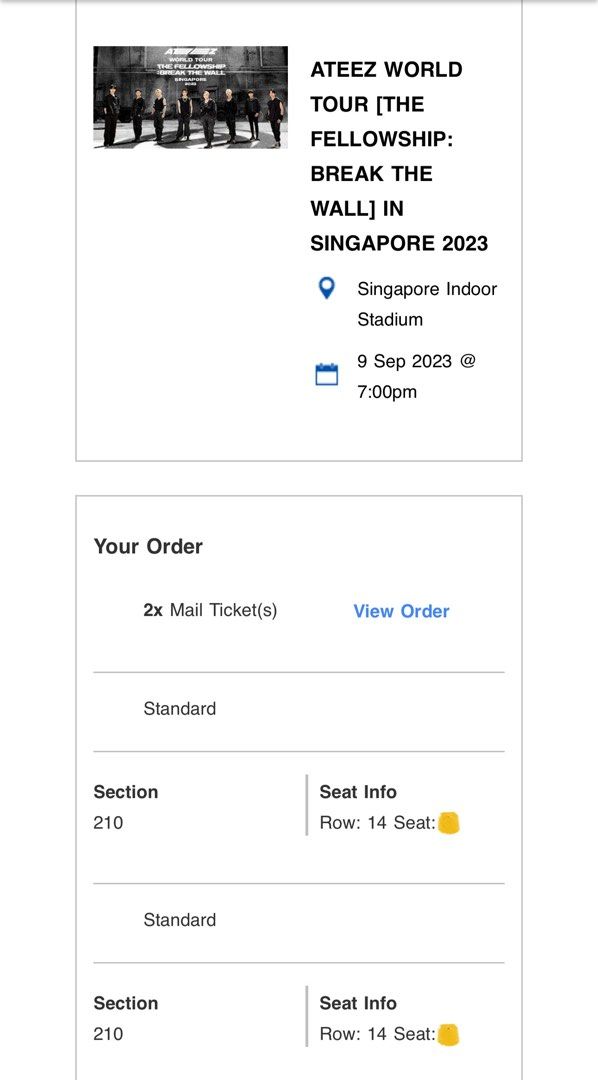This screenshot has height=1080, width=598.
Task: Click the View Order link
Action: click(x=399, y=611)
